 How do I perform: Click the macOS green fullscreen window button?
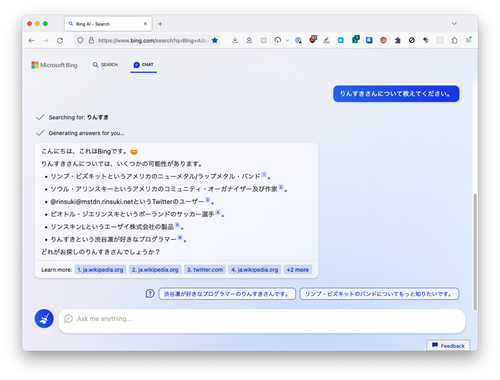(45, 24)
